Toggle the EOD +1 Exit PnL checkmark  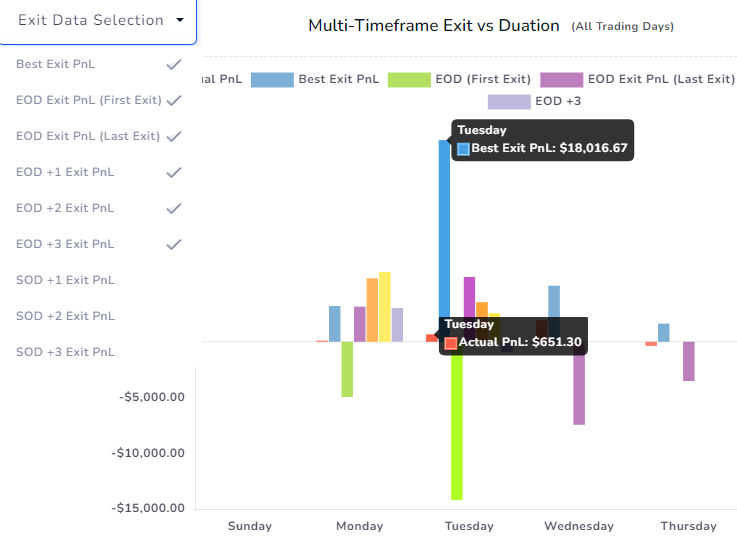[174, 173]
